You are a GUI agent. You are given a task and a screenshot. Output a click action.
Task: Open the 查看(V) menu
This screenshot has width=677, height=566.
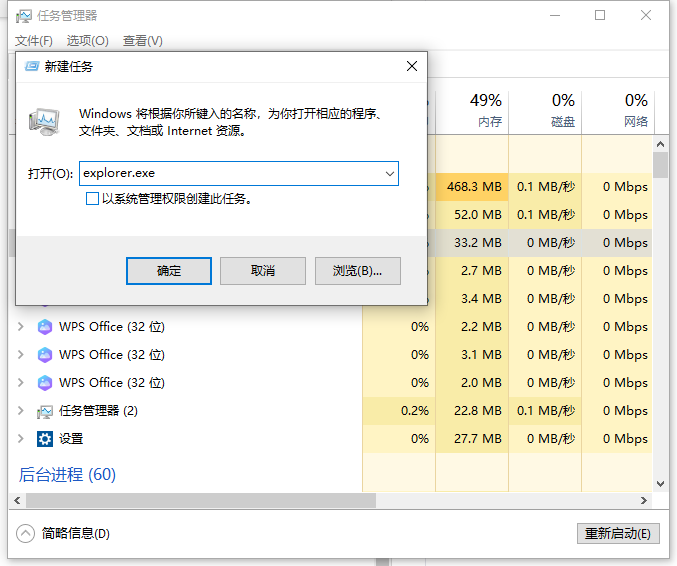point(142,41)
